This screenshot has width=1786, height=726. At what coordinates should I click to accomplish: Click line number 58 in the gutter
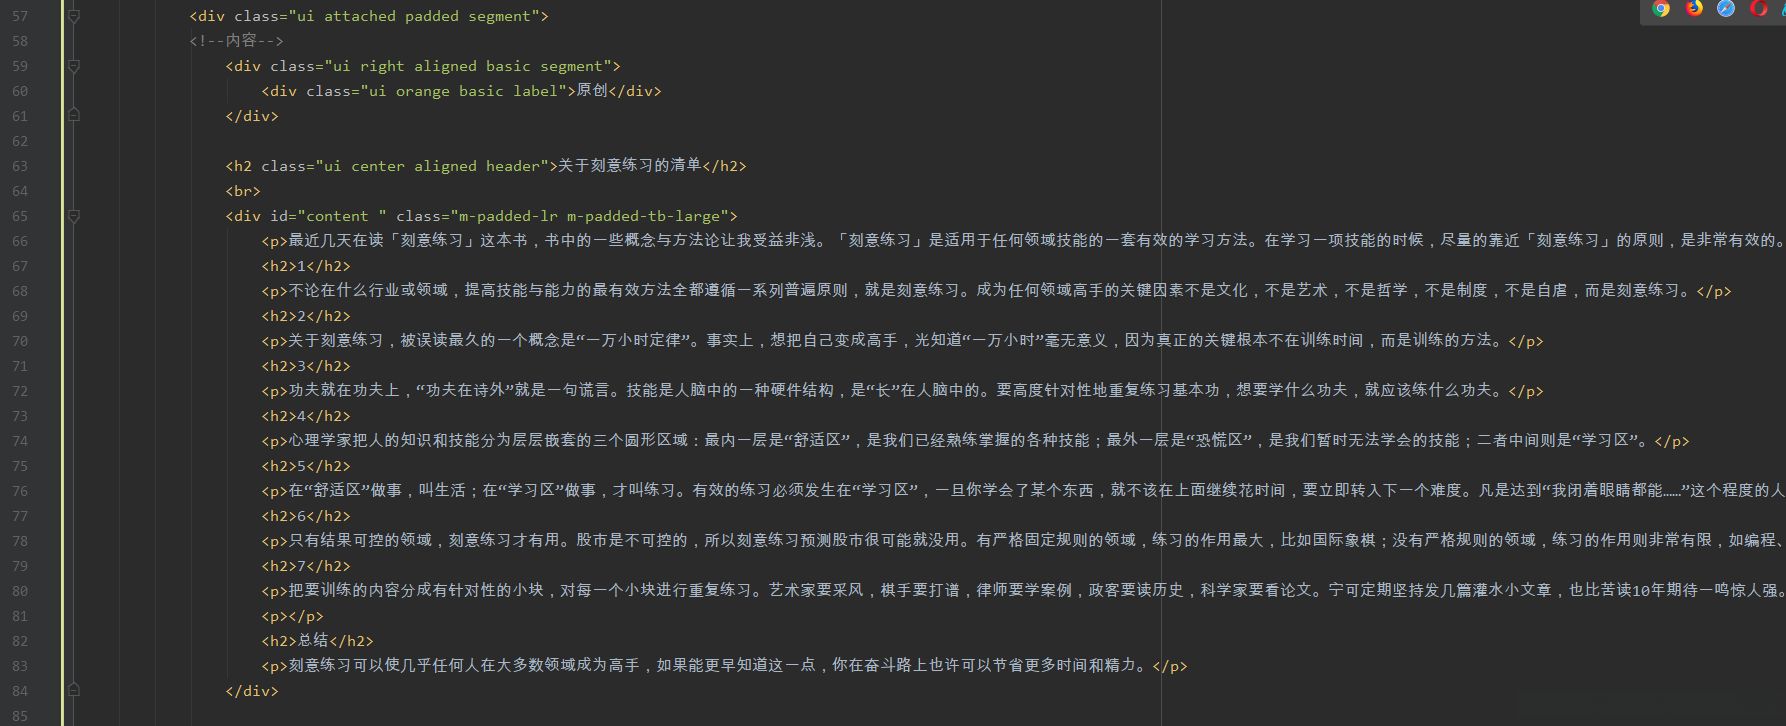[20, 41]
